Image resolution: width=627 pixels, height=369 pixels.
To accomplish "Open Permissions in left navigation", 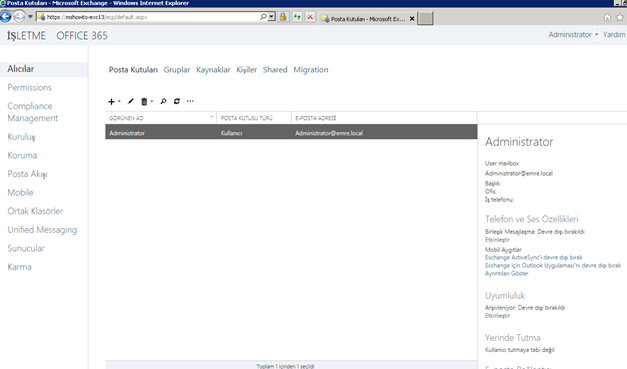I will pos(30,88).
